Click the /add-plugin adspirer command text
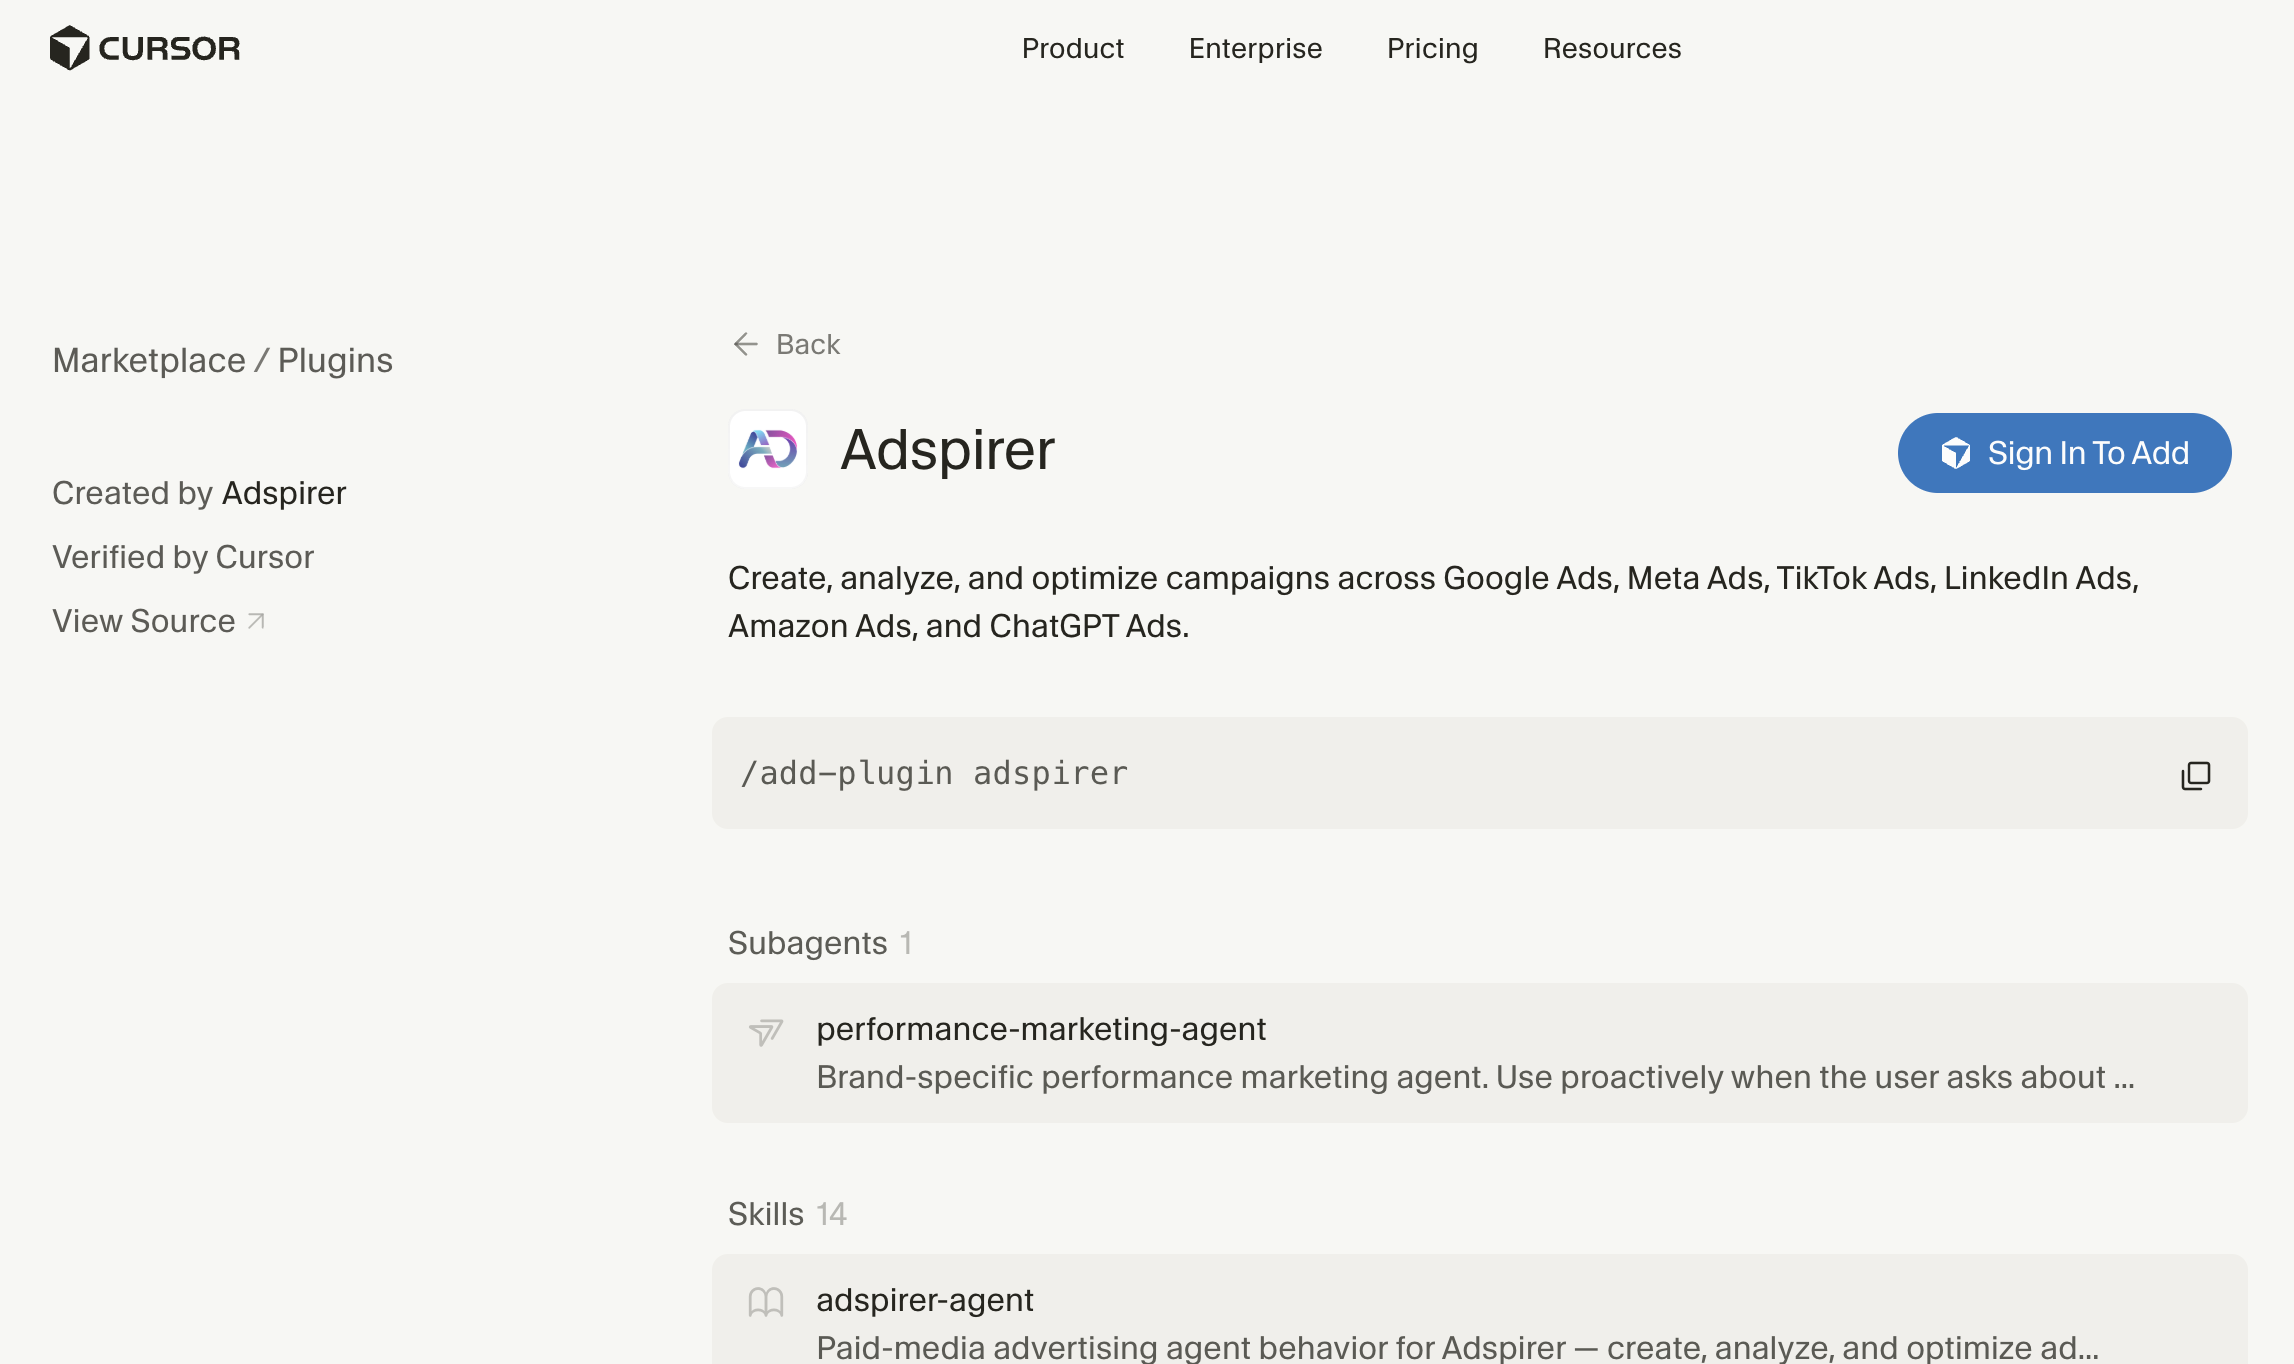2294x1364 pixels. point(934,773)
